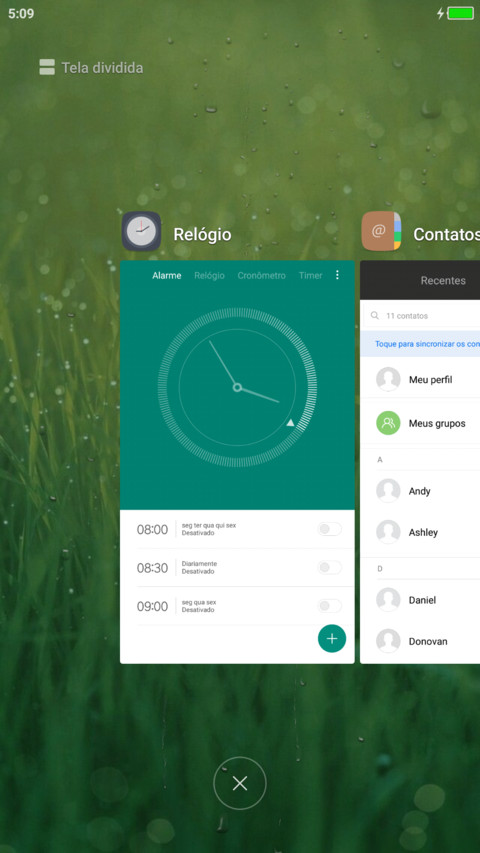Switch to the Alarme tab
The height and width of the screenshot is (853, 480).
pyautogui.click(x=167, y=275)
